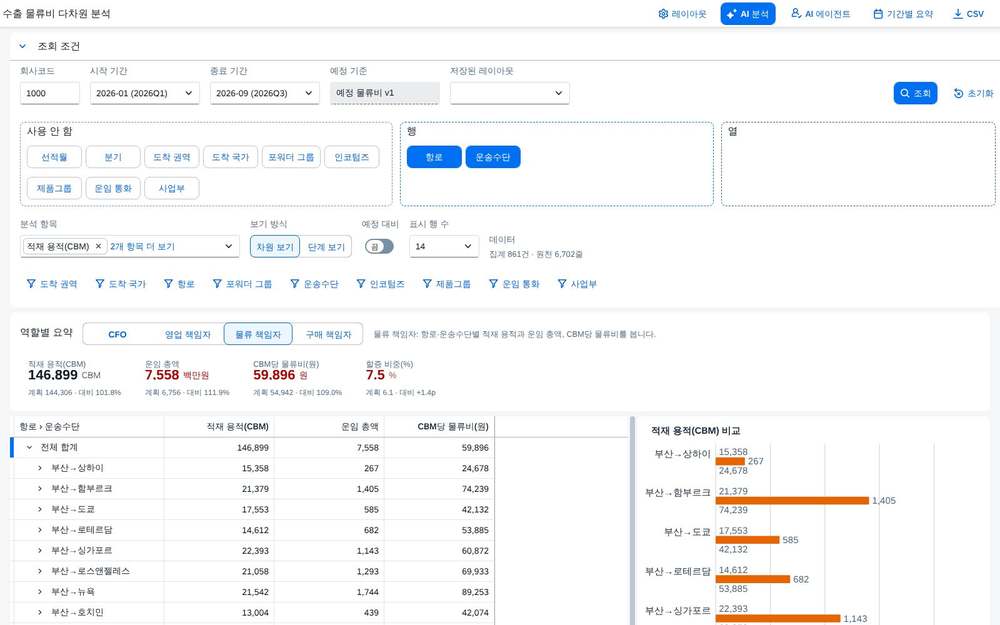Open the 종료 기간 dropdown

(264, 93)
